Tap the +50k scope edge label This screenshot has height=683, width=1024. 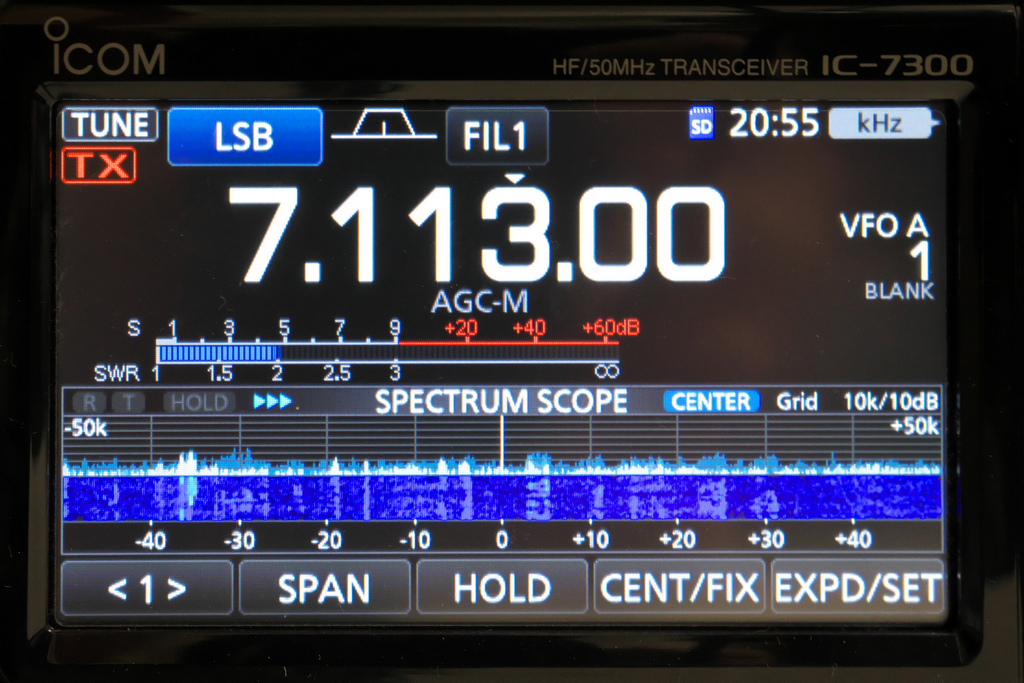[x=915, y=427]
